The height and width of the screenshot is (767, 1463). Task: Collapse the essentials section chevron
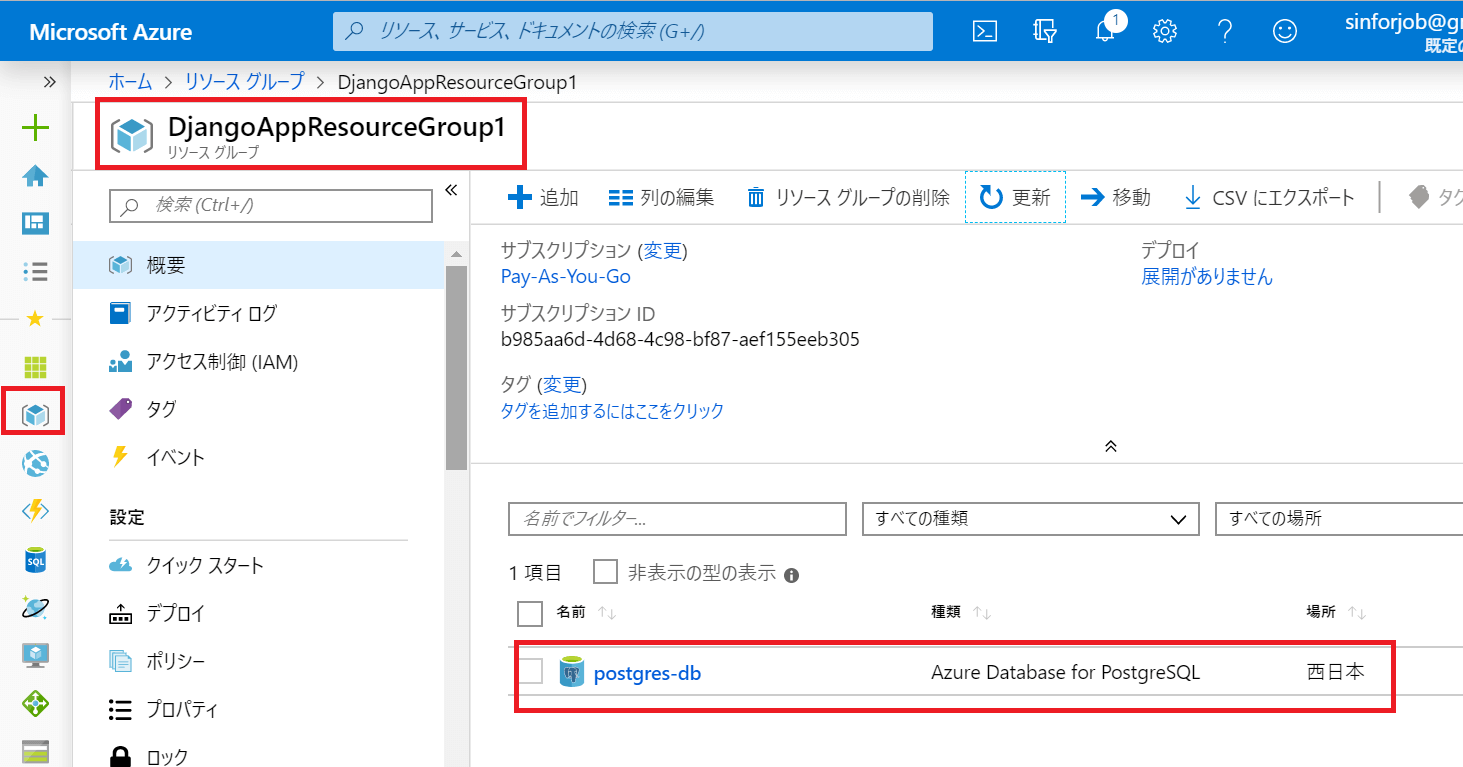click(1110, 446)
